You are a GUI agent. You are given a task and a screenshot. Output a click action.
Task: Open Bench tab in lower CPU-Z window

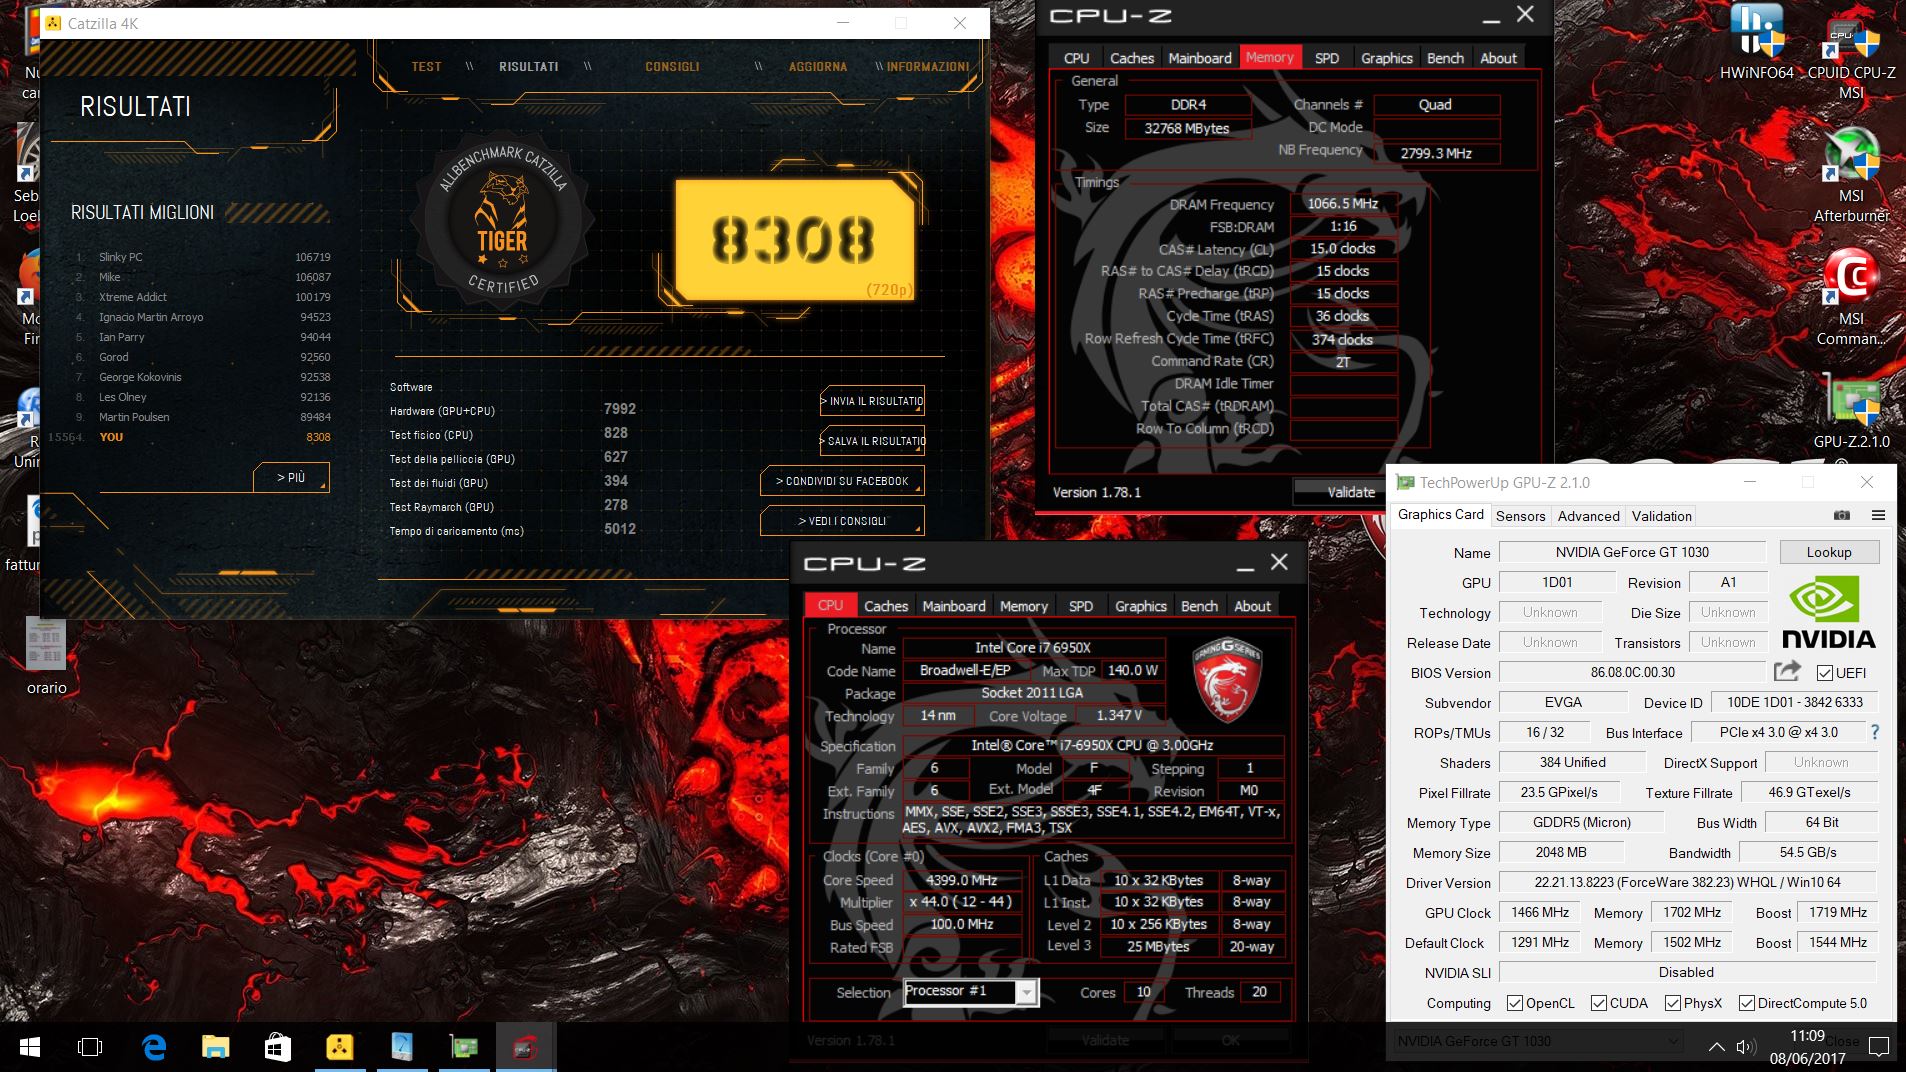tap(1199, 606)
